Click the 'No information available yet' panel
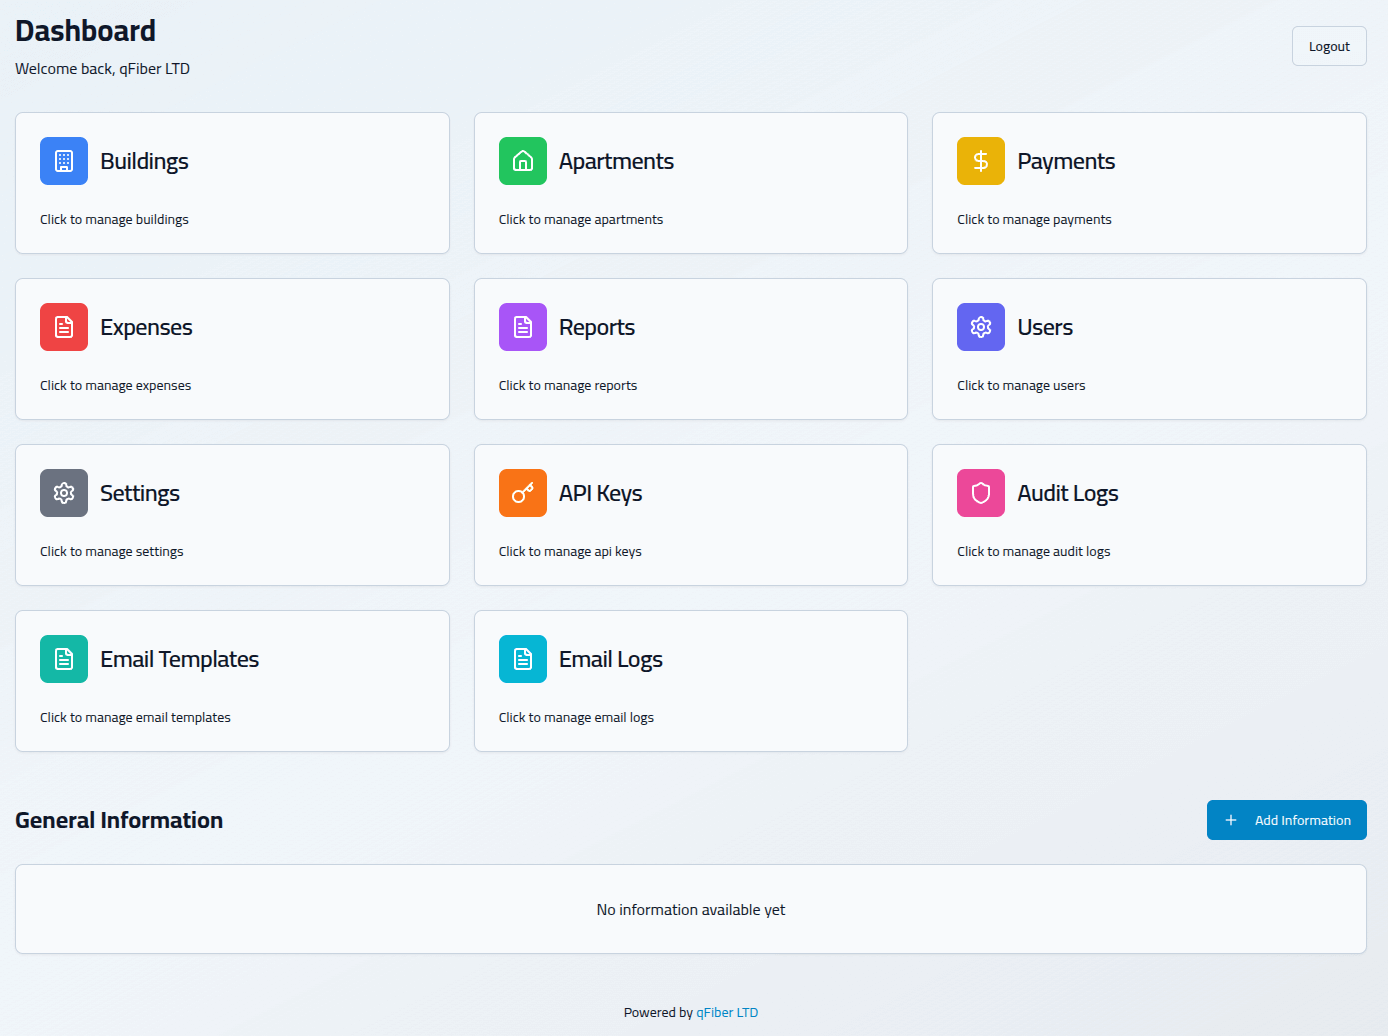Screen dimensions: 1388x1036 click(691, 909)
